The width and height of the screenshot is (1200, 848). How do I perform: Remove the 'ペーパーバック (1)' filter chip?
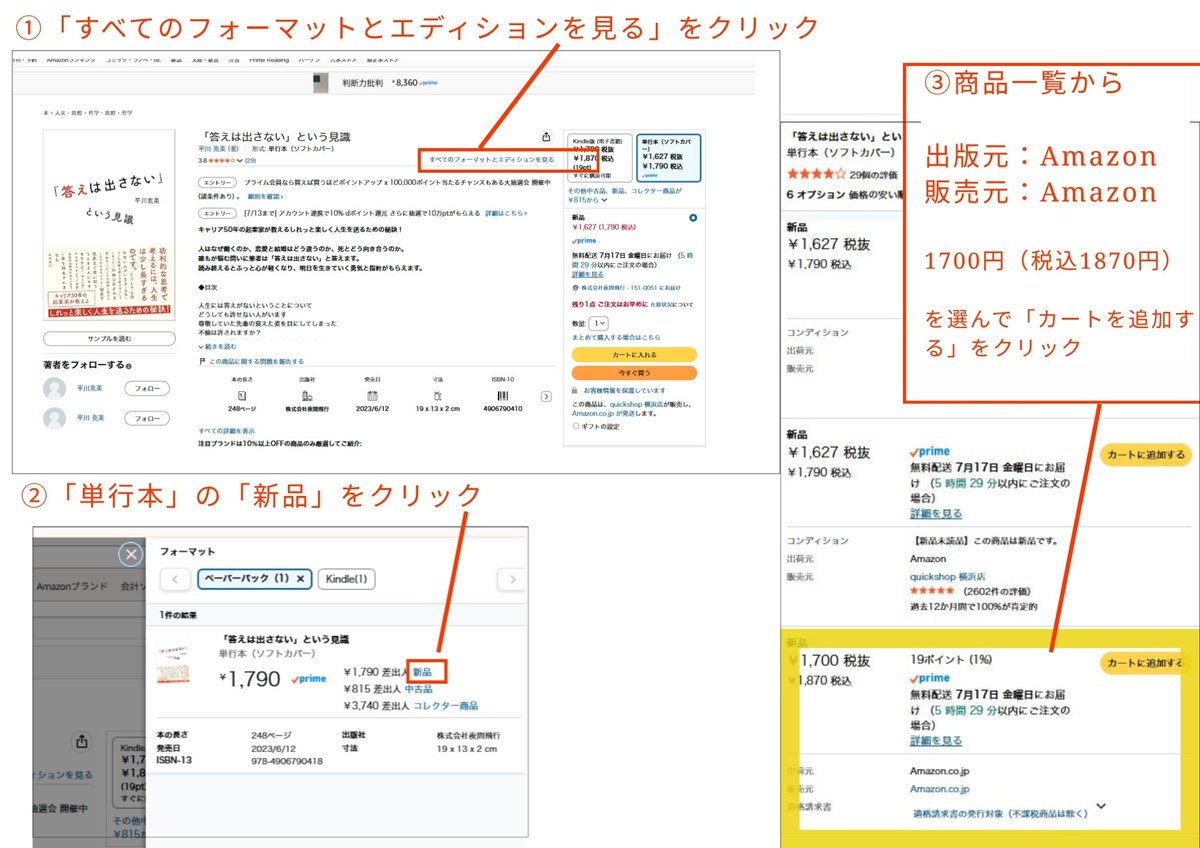[300, 579]
